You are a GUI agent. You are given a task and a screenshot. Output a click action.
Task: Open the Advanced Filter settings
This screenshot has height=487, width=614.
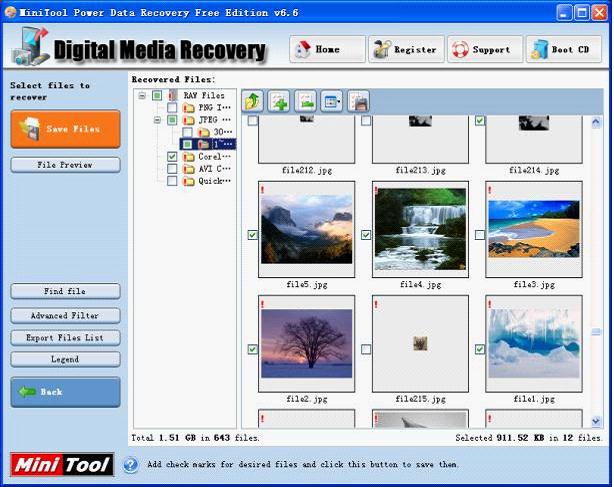tap(65, 316)
